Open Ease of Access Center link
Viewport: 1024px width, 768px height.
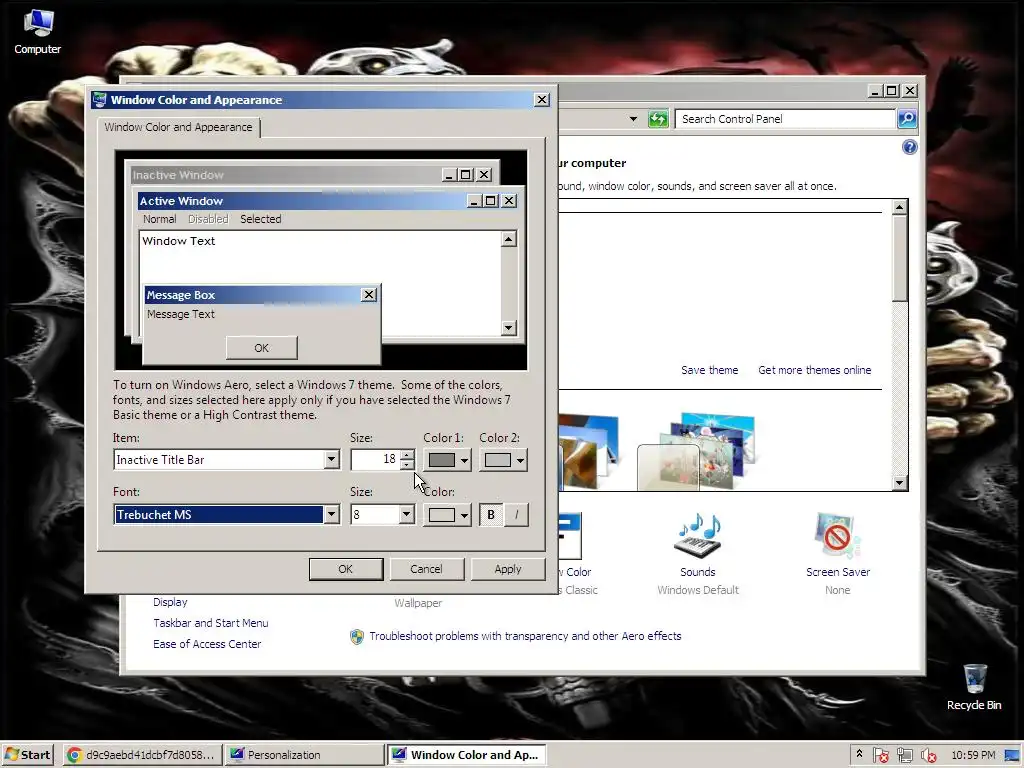point(207,644)
